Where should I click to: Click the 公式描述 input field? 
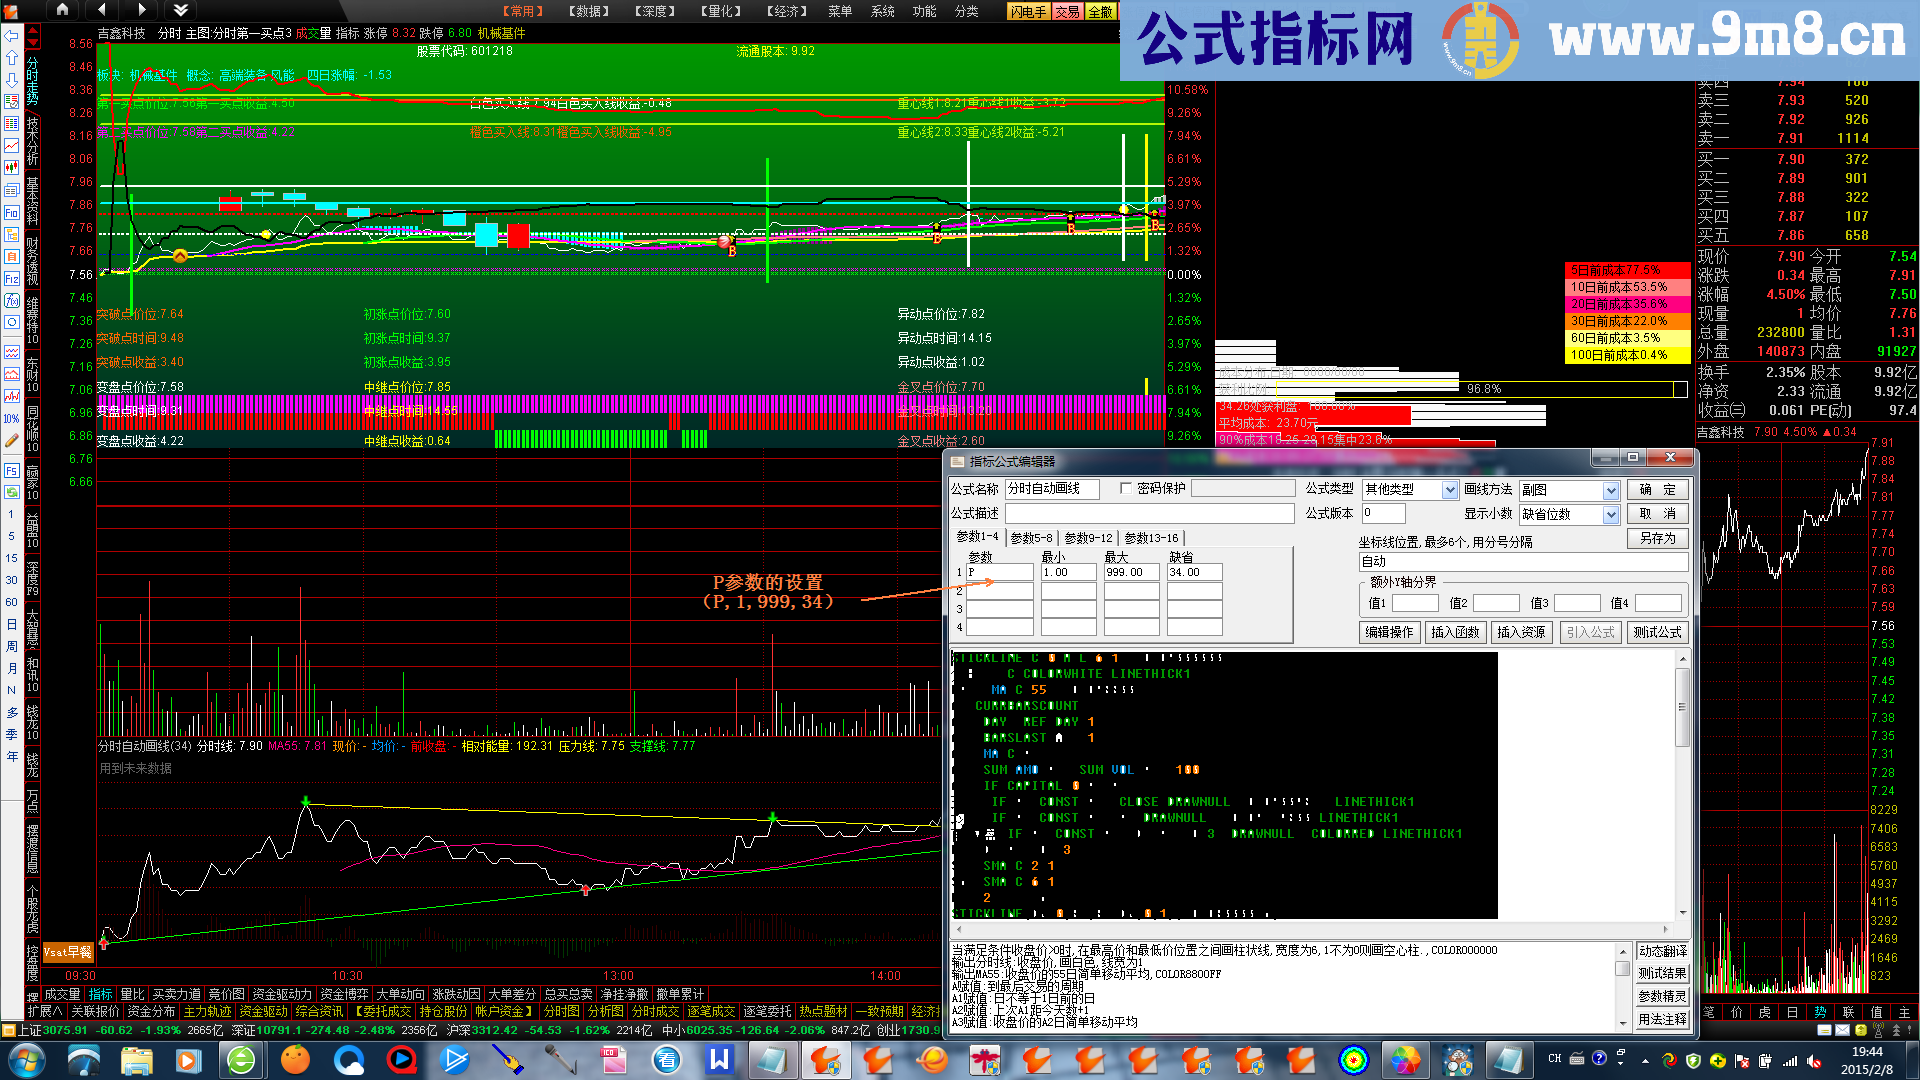(x=1149, y=513)
